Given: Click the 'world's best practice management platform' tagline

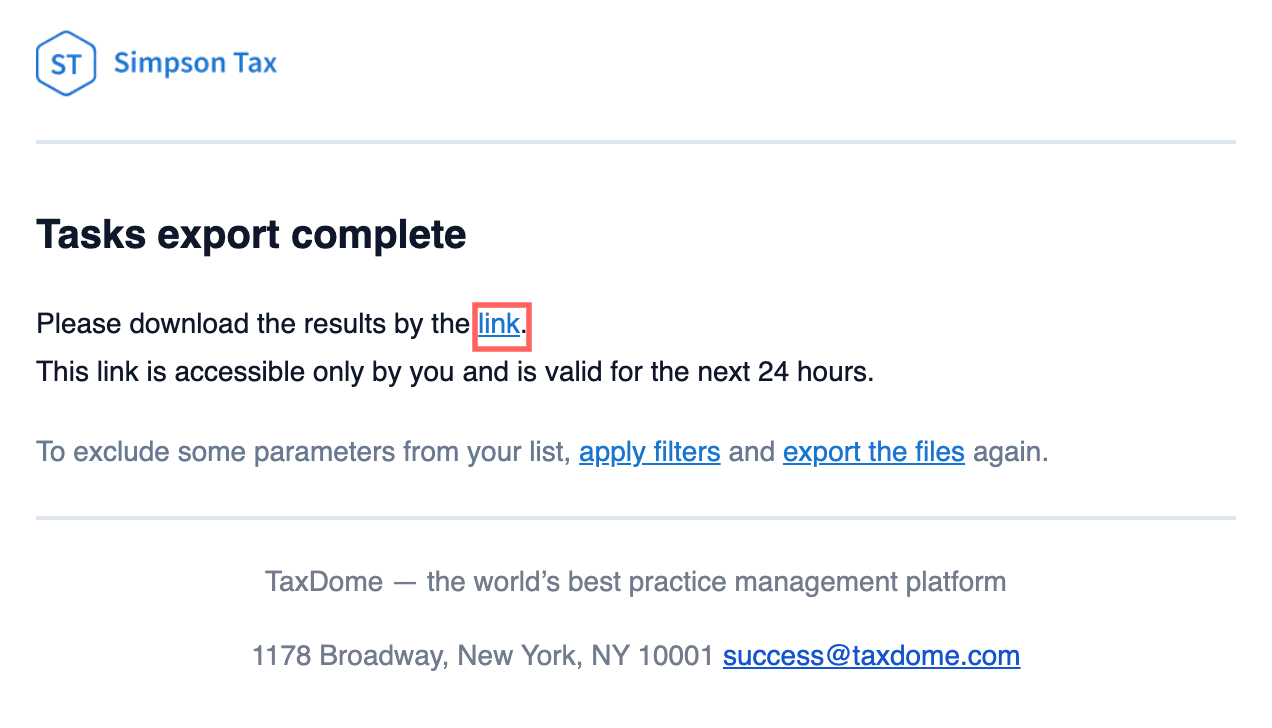Looking at the screenshot, I should click(x=716, y=581).
